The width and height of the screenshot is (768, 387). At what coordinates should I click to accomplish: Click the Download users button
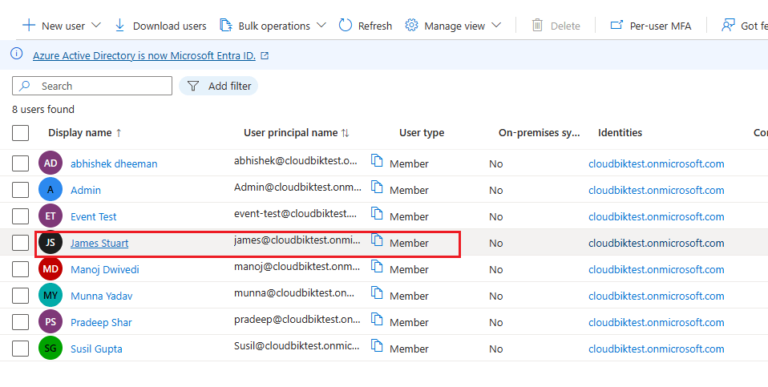click(161, 25)
